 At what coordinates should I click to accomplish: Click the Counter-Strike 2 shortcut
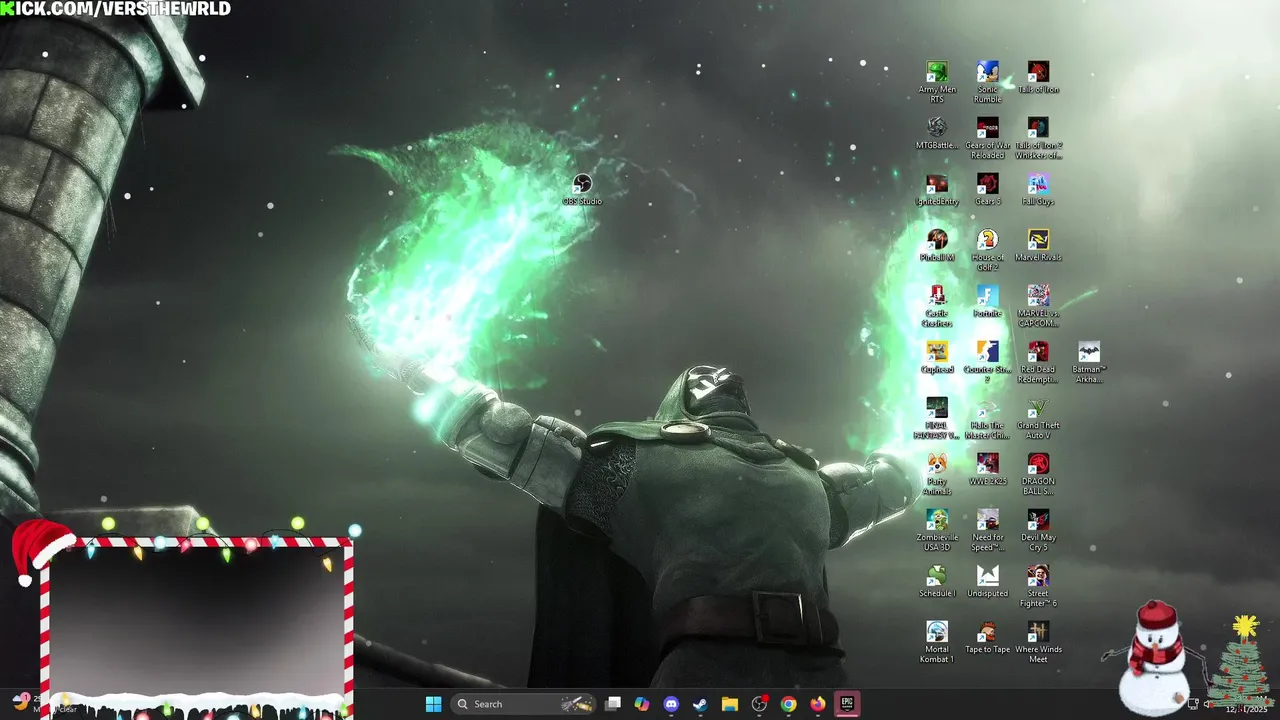coord(987,362)
